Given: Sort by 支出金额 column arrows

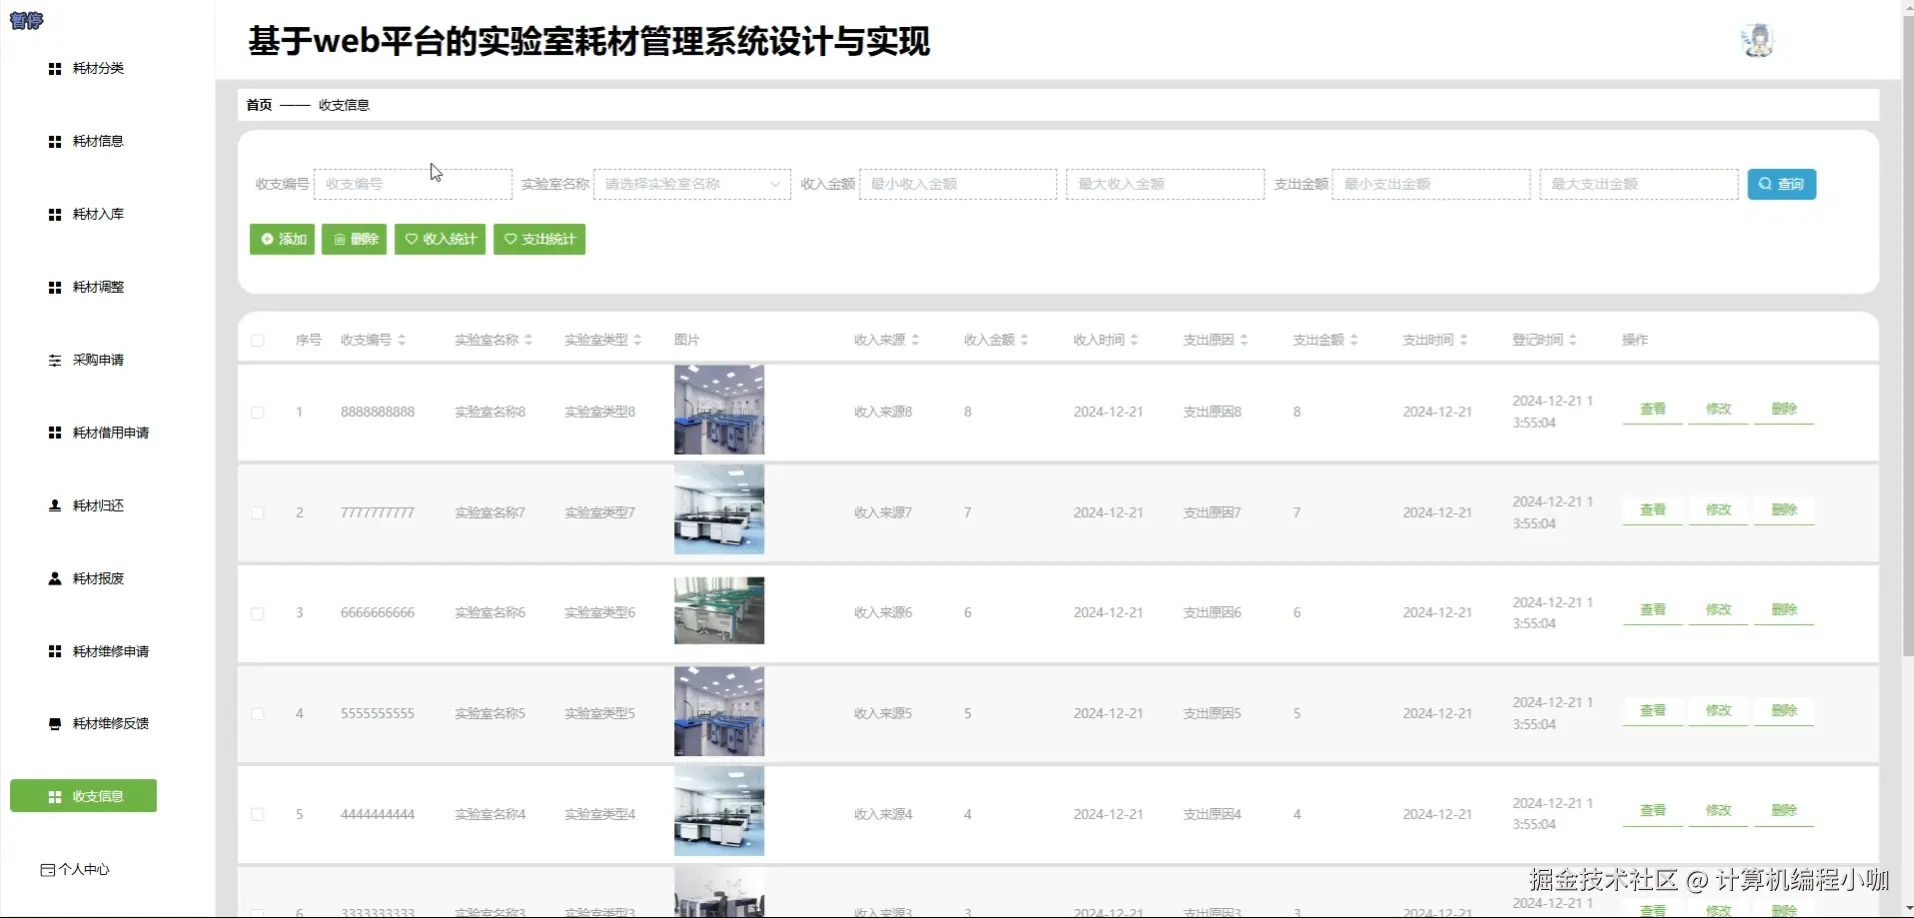Looking at the screenshot, I should [x=1354, y=340].
